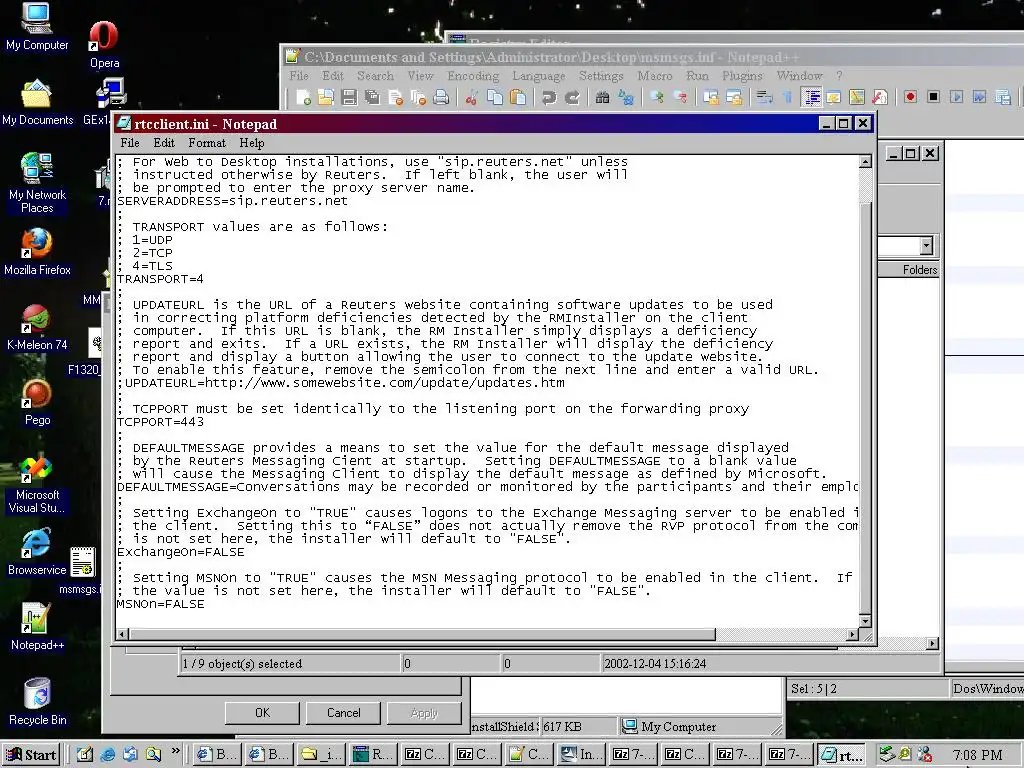This screenshot has width=1024, height=768.
Task: Click the Run macro multiple times icon
Action: click(980, 97)
